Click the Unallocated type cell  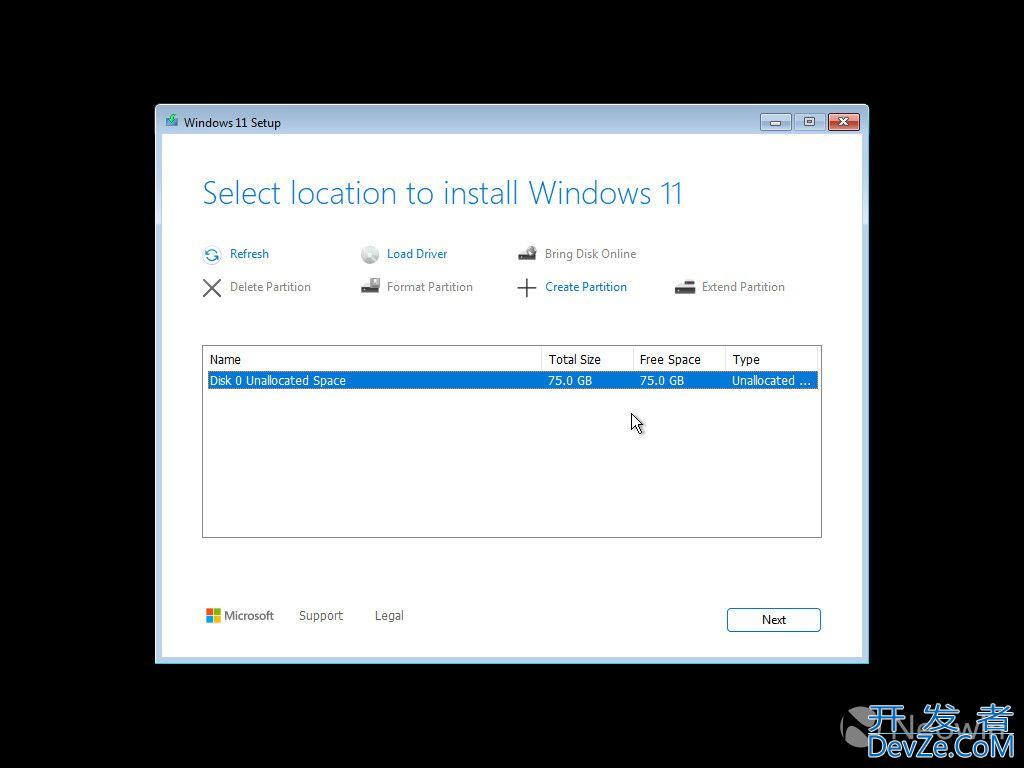click(x=771, y=381)
